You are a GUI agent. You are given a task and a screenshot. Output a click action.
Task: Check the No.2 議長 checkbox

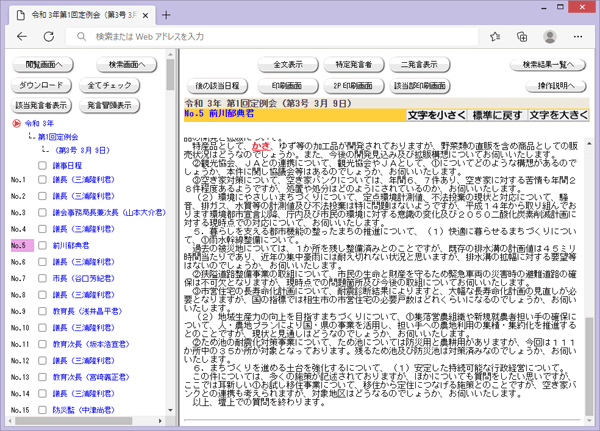pyautogui.click(x=42, y=196)
